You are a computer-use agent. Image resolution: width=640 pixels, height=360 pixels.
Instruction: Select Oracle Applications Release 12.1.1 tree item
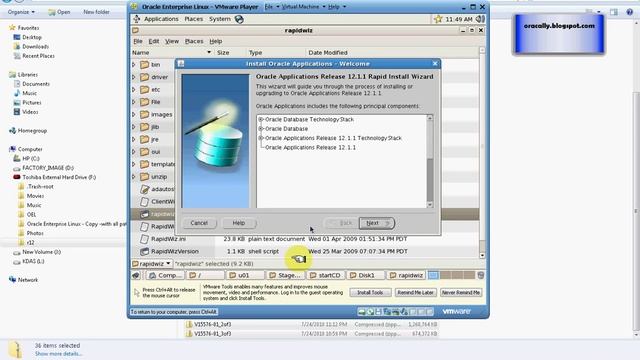pos(310,147)
